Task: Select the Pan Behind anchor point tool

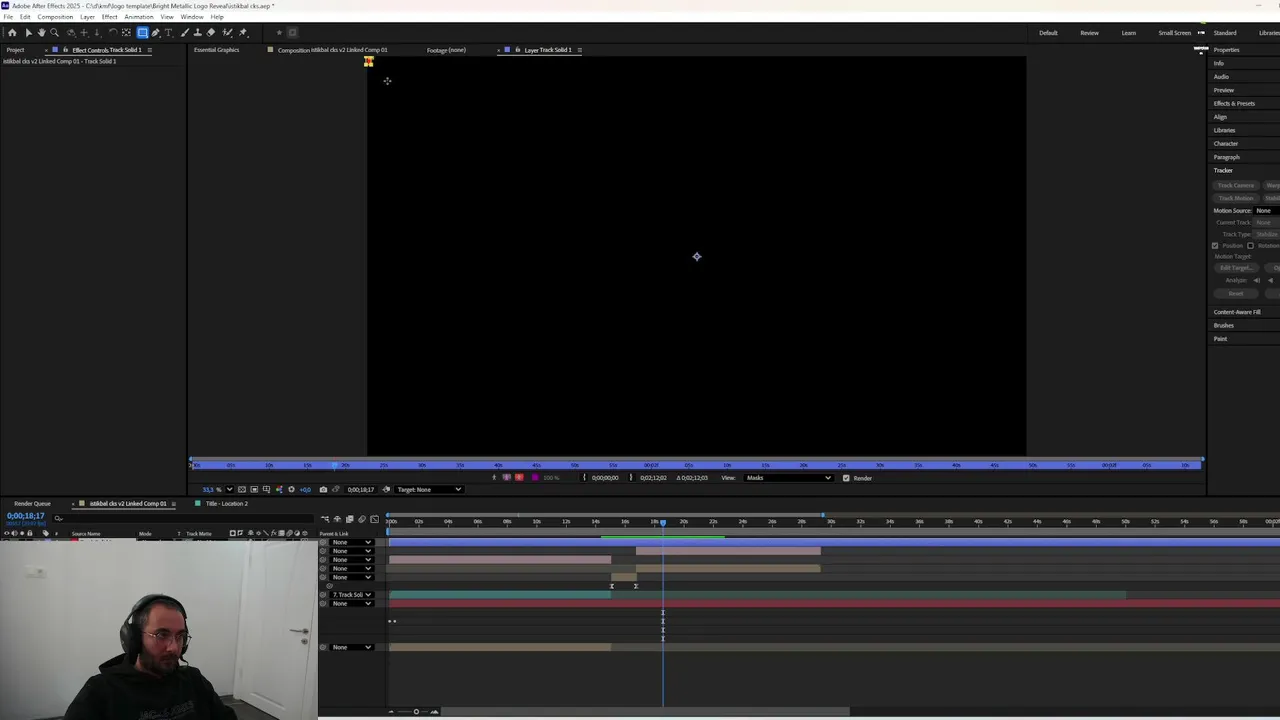Action: (x=126, y=32)
